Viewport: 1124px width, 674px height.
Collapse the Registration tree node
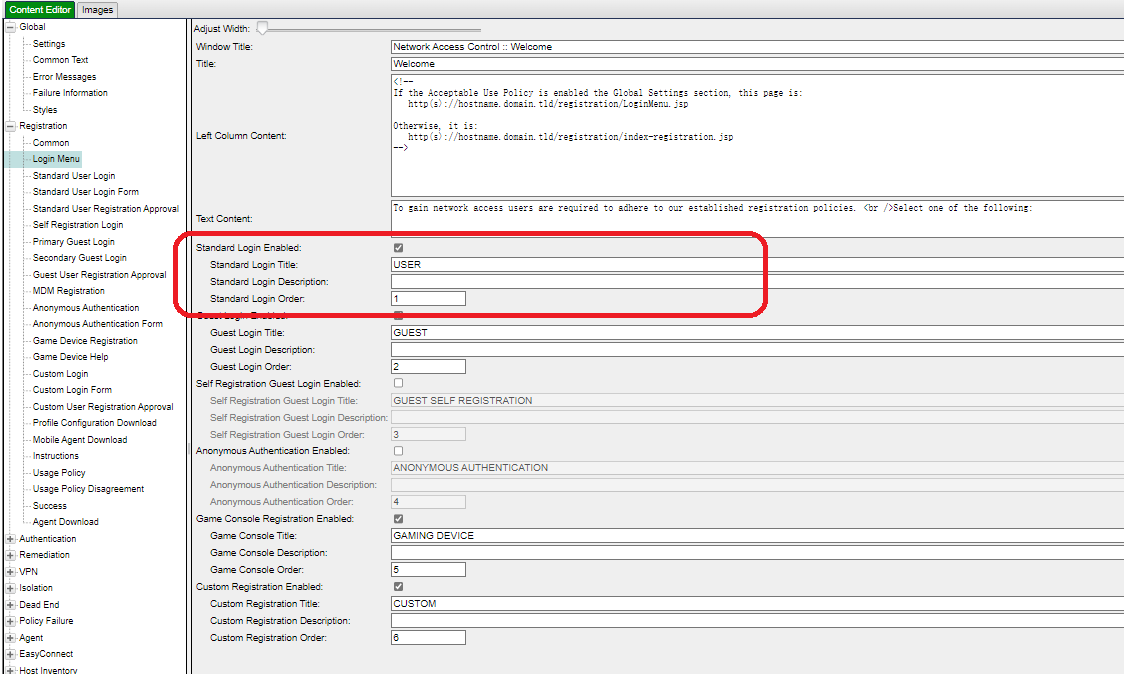click(7, 125)
